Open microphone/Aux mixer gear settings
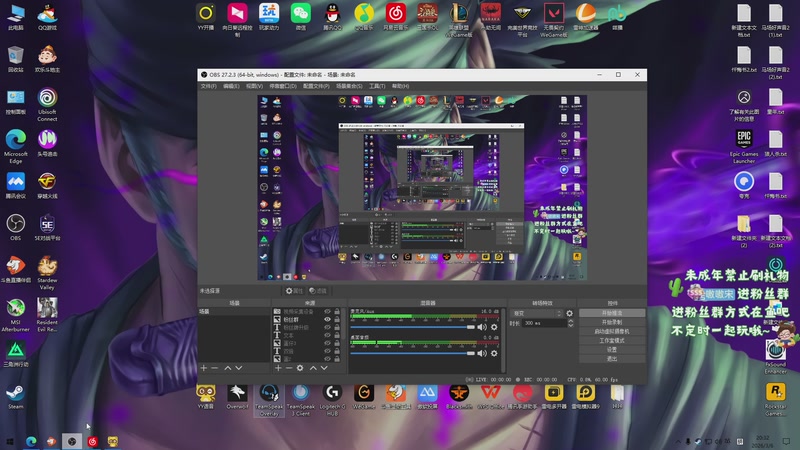This screenshot has height=450, width=800. point(494,327)
